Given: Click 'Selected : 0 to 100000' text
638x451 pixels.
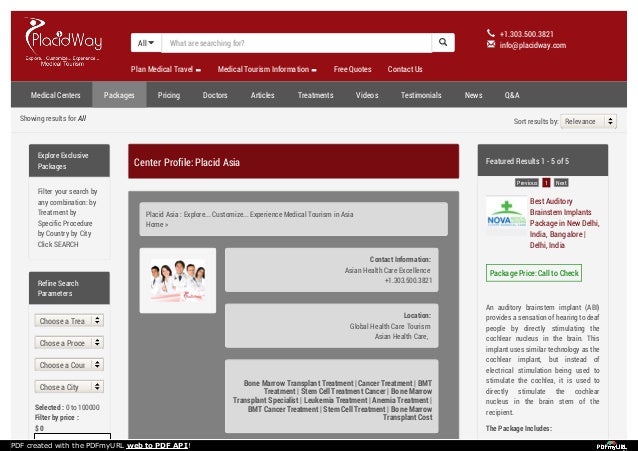Looking at the screenshot, I should click(x=67, y=407).
